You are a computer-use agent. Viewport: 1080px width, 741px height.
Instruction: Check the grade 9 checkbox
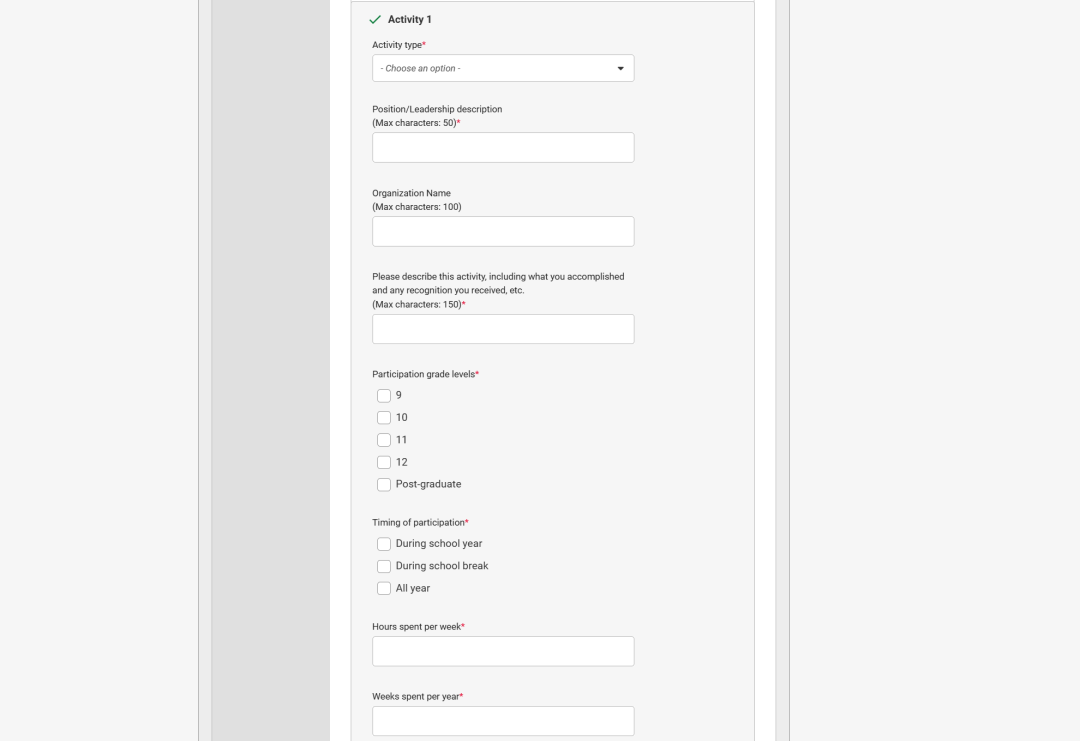coord(384,396)
